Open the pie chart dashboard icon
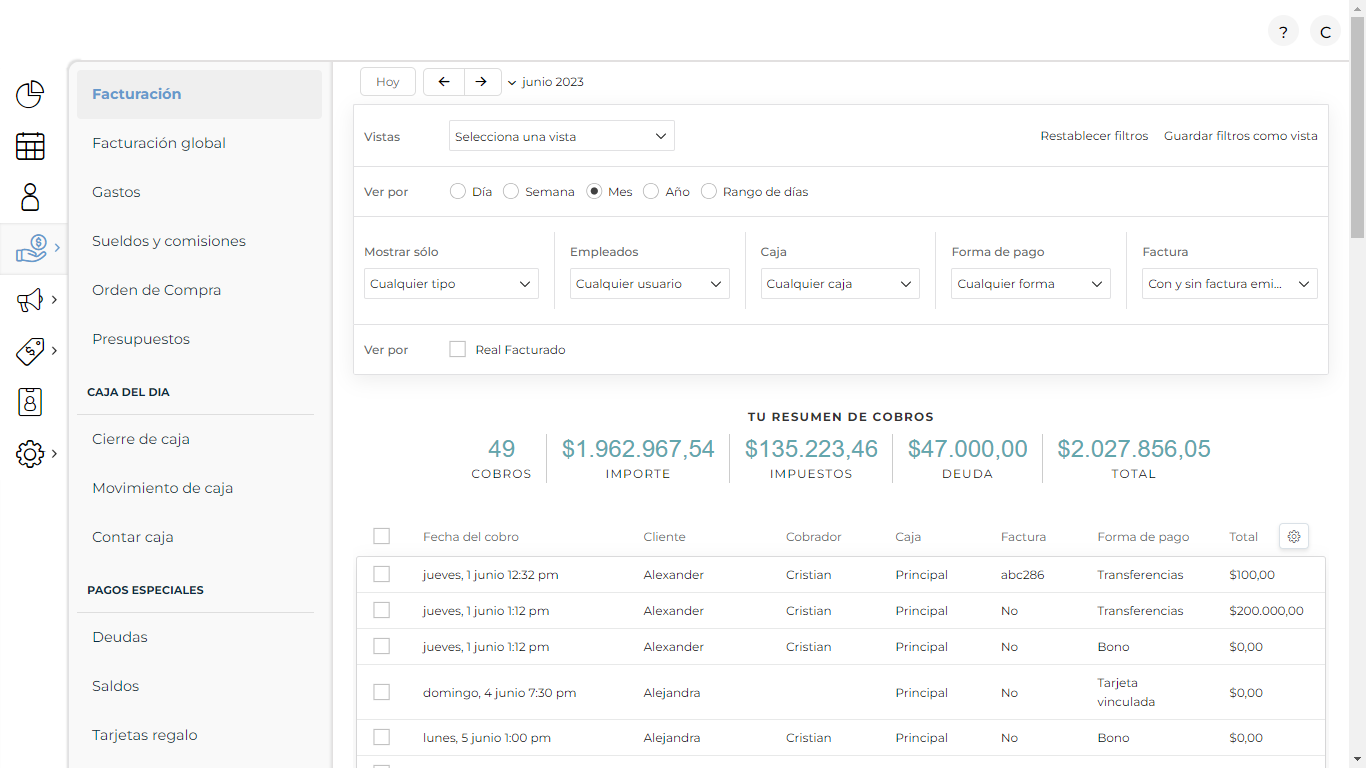The height and width of the screenshot is (768, 1366). click(x=30, y=95)
